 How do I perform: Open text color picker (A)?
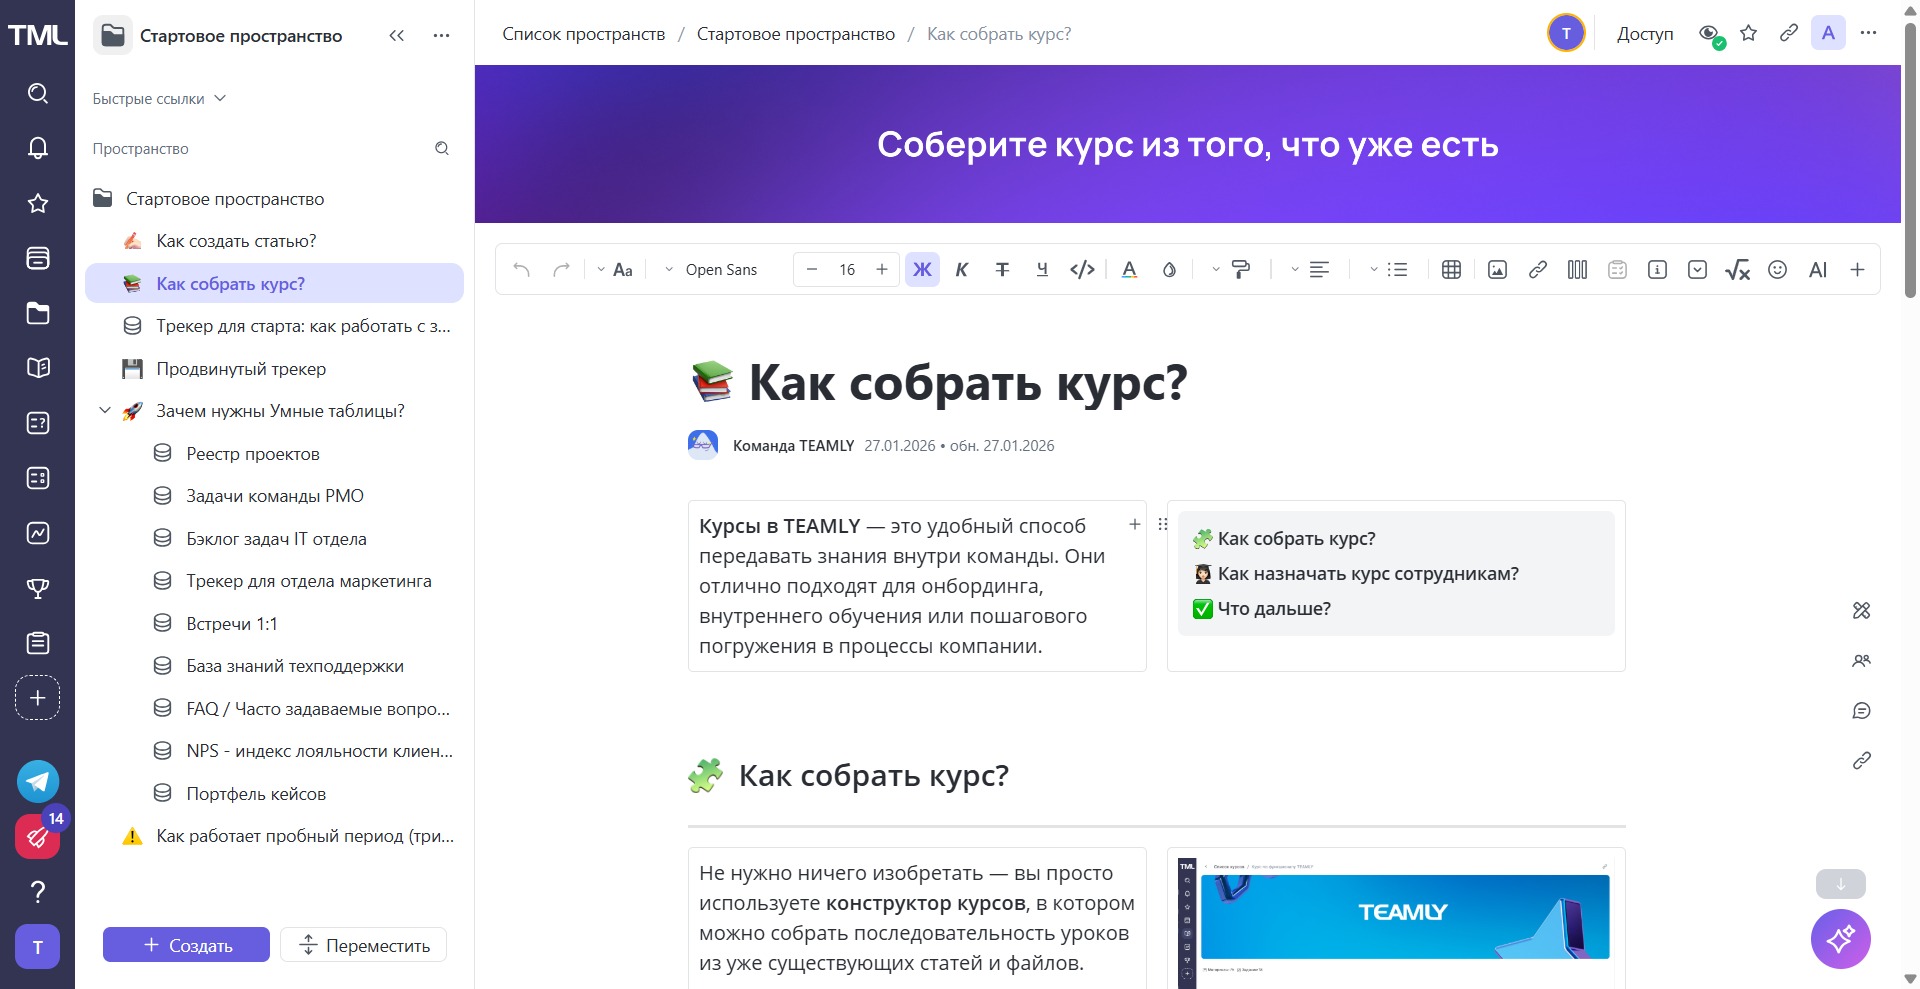[x=1129, y=269]
